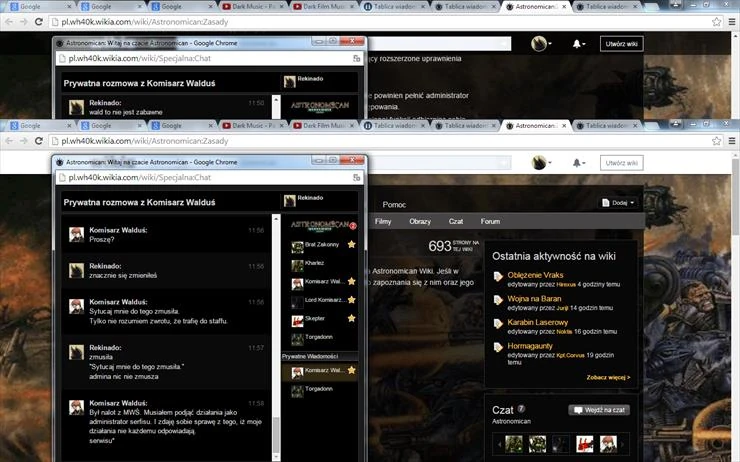Click the message 'wald to nie jest zabawne'

126,112
